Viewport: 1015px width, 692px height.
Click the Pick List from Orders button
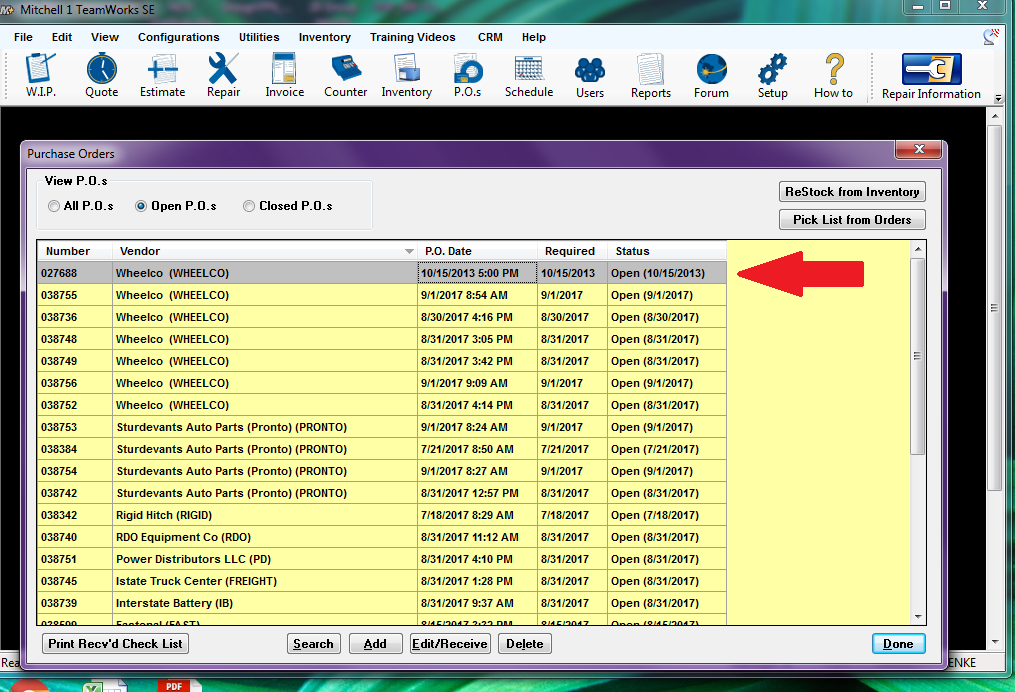tap(852, 219)
